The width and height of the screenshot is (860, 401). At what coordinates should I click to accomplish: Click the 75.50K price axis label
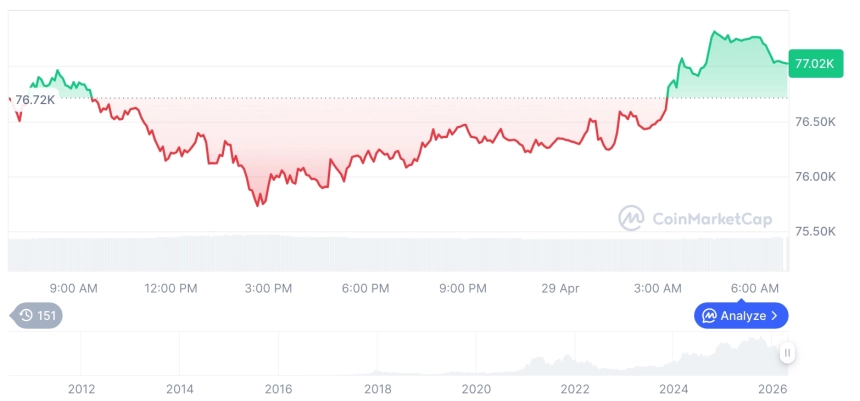pyautogui.click(x=814, y=231)
